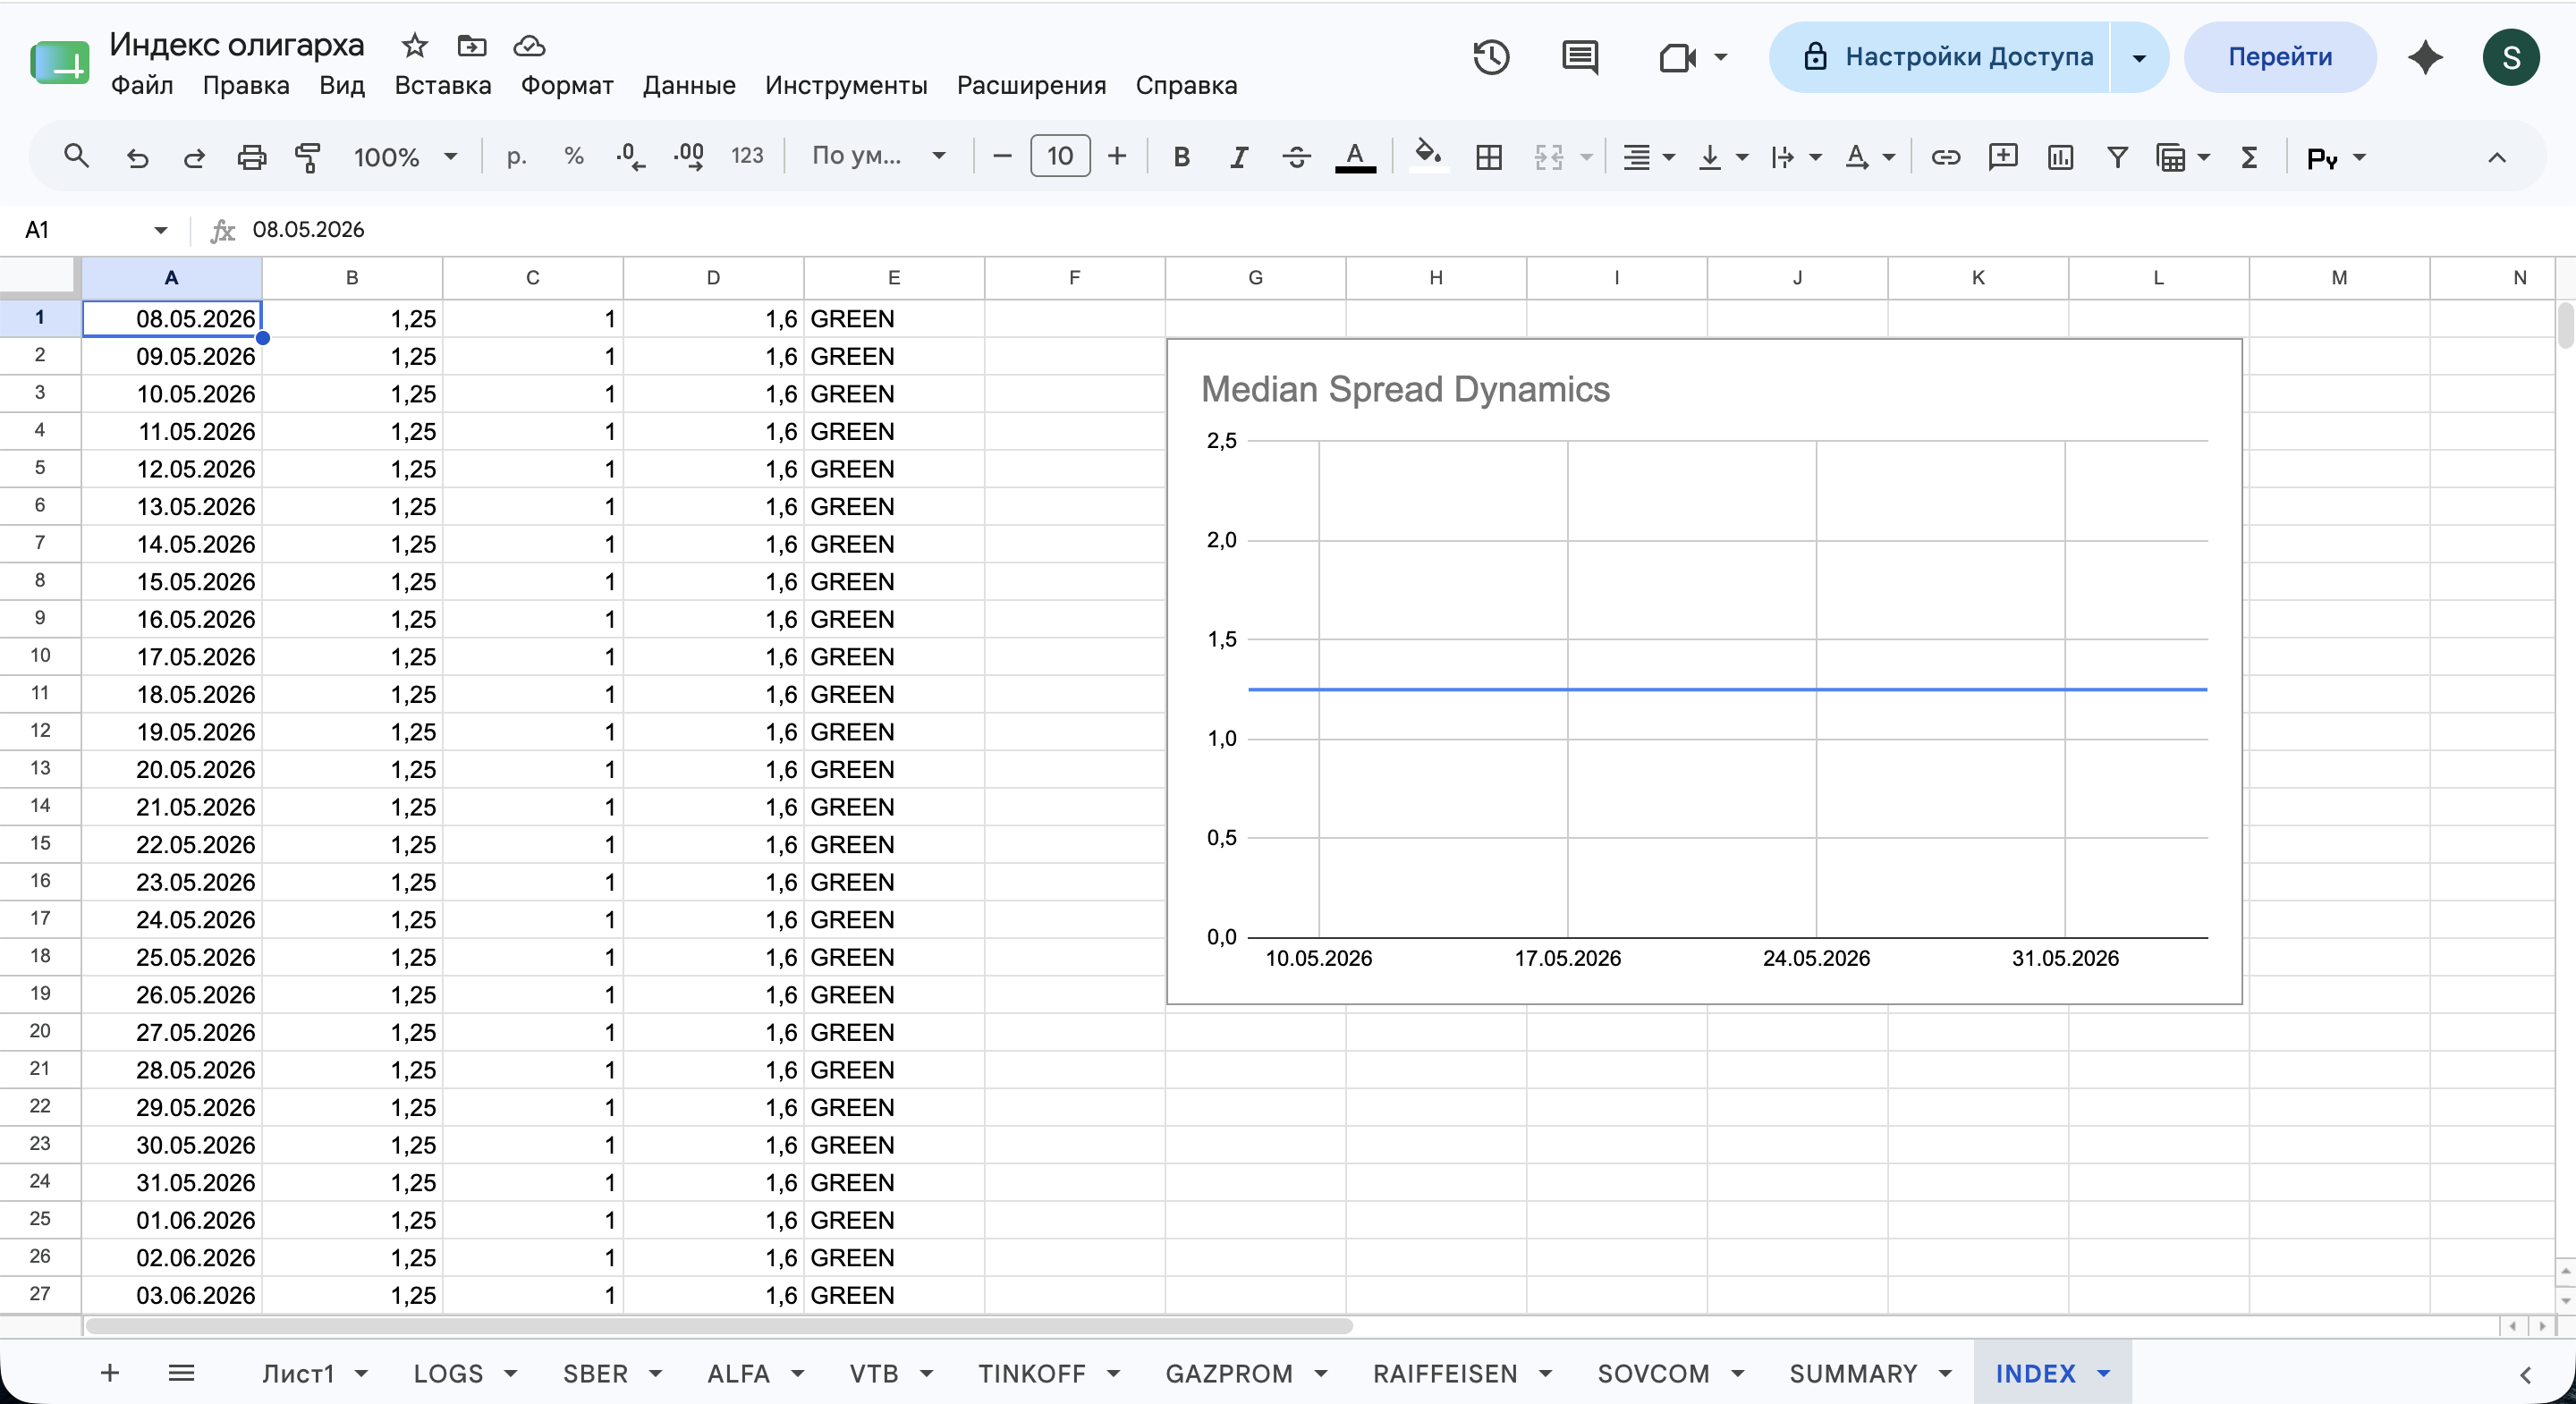Viewport: 2576px width, 1404px height.
Task: Decrease font size with minus
Action: [x=1002, y=156]
